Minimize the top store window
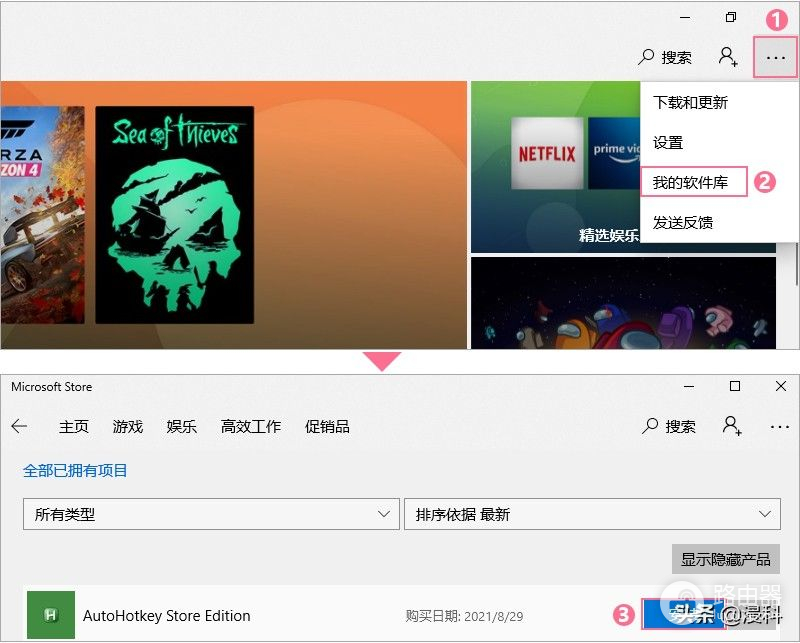 pos(685,17)
